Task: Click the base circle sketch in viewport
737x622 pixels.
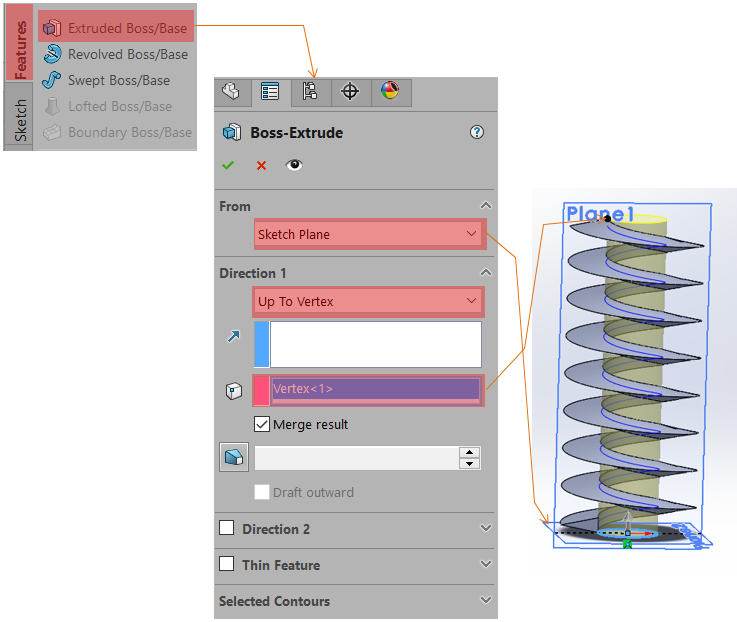Action: click(x=627, y=533)
